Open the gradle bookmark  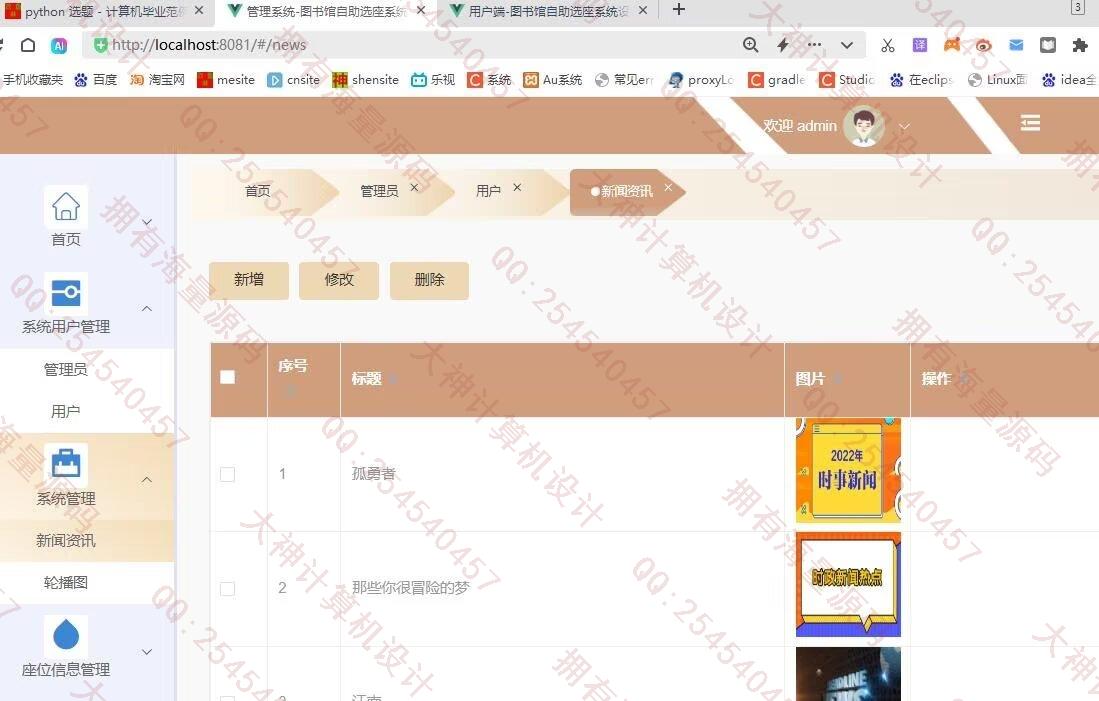[777, 80]
